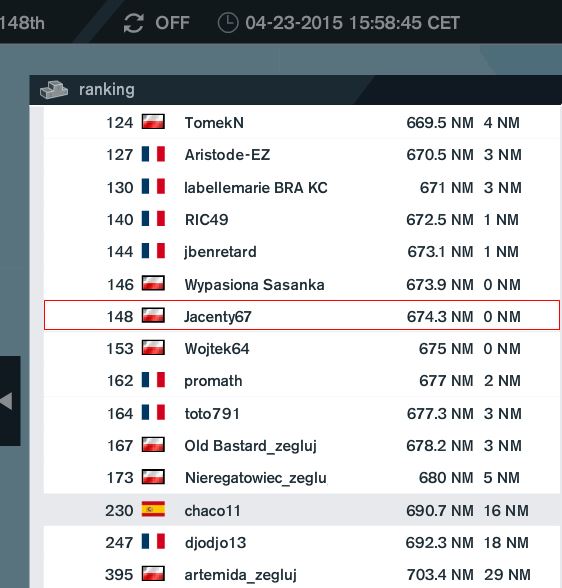Open Old Bastard_zegluj player entry
Screen dimensions: 562x588
tap(250, 446)
